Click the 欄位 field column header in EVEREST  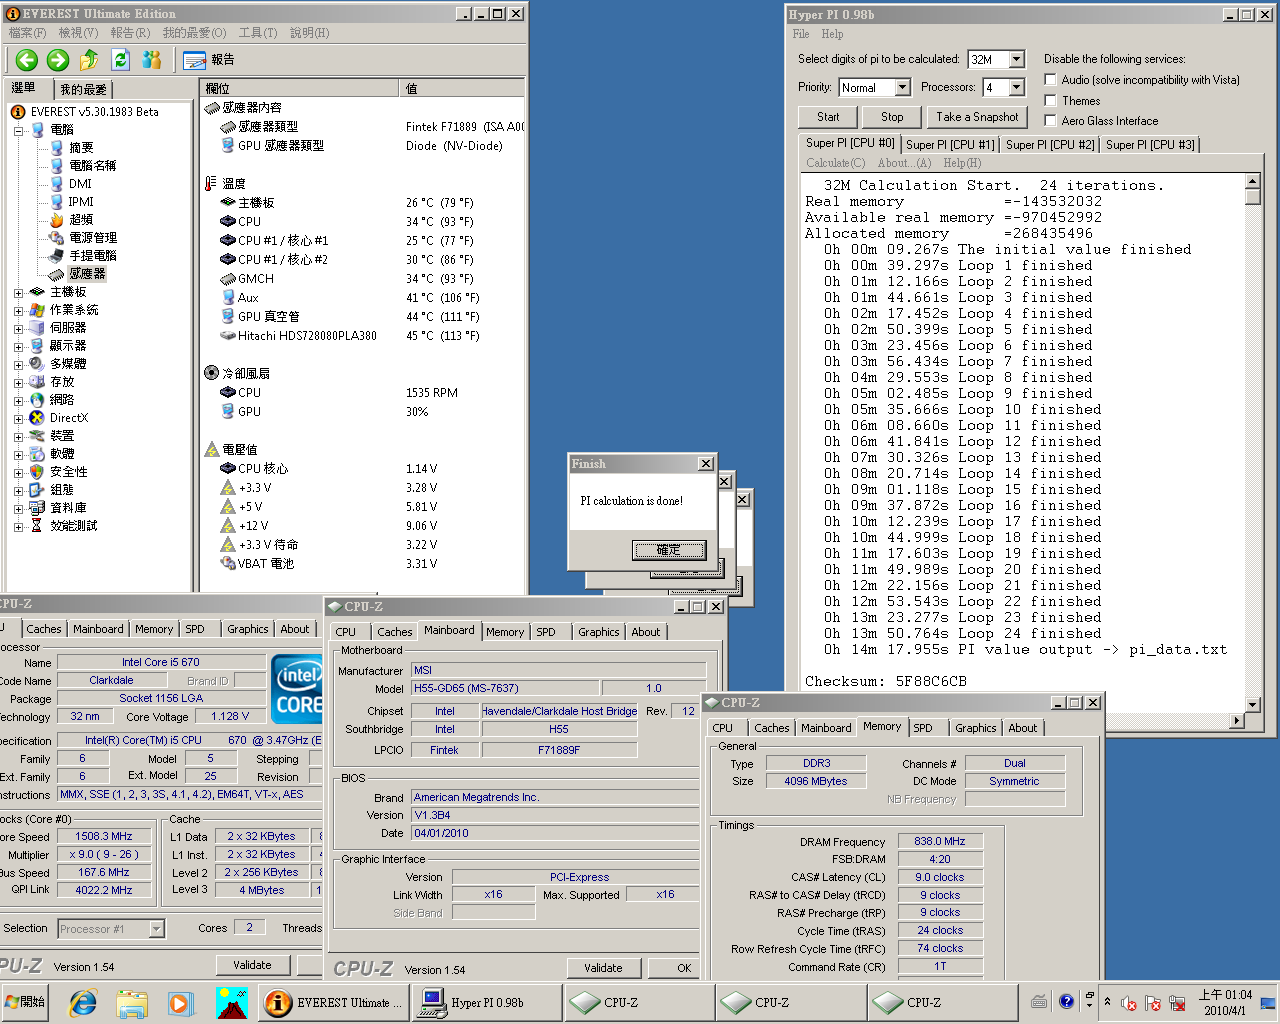(299, 89)
